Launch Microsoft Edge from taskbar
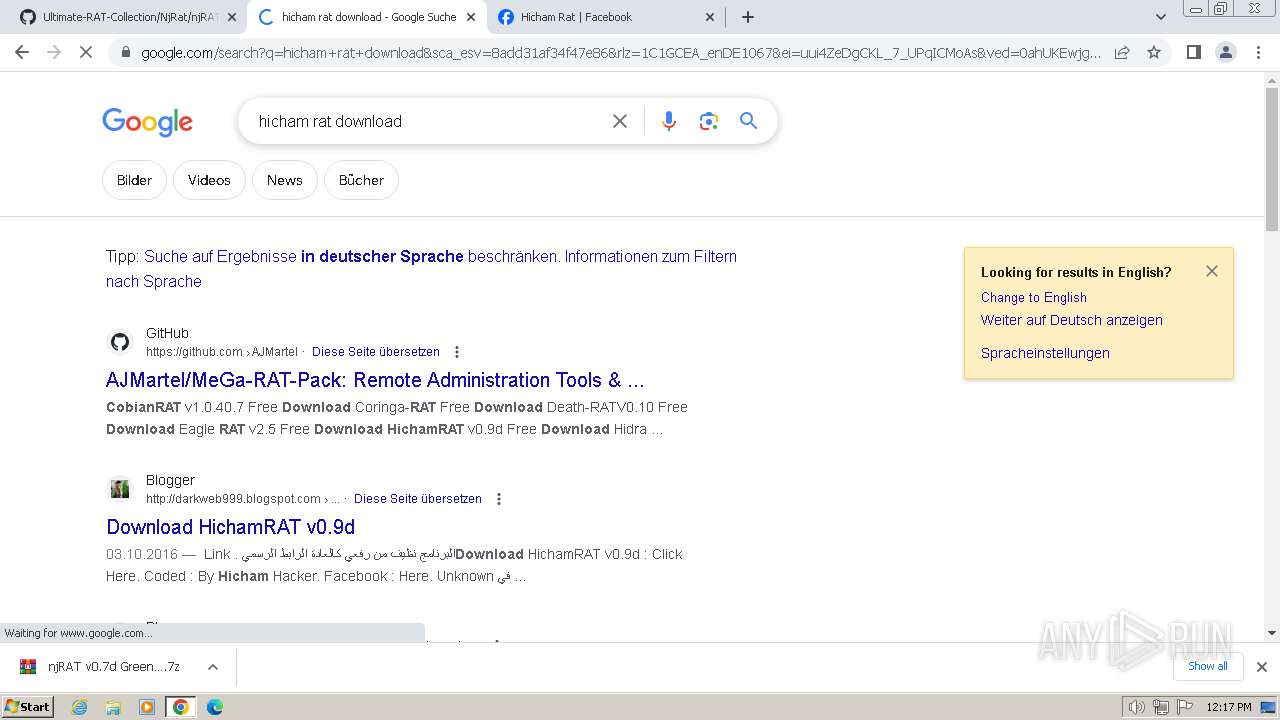The image size is (1280, 720). pyautogui.click(x=214, y=707)
